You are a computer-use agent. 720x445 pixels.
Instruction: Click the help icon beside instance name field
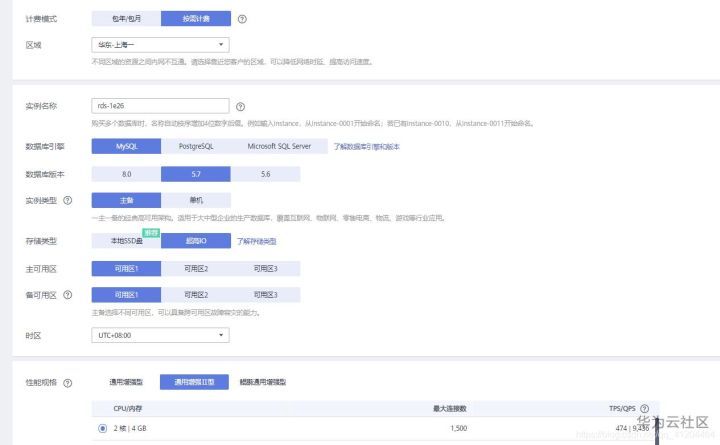pos(240,107)
